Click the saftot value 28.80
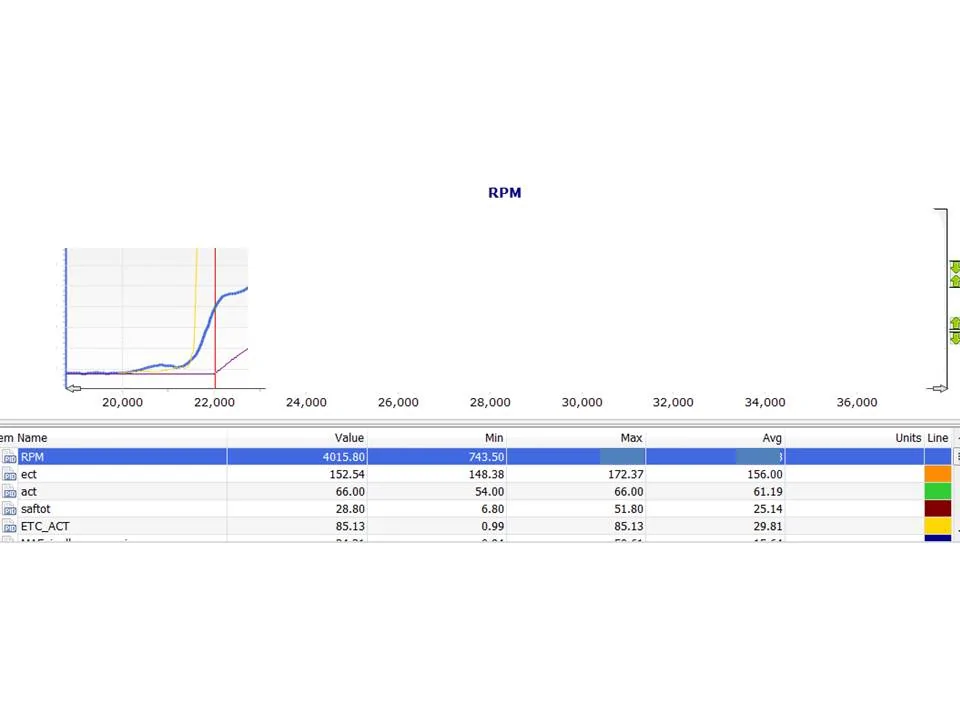The height and width of the screenshot is (720, 960). 350,509
